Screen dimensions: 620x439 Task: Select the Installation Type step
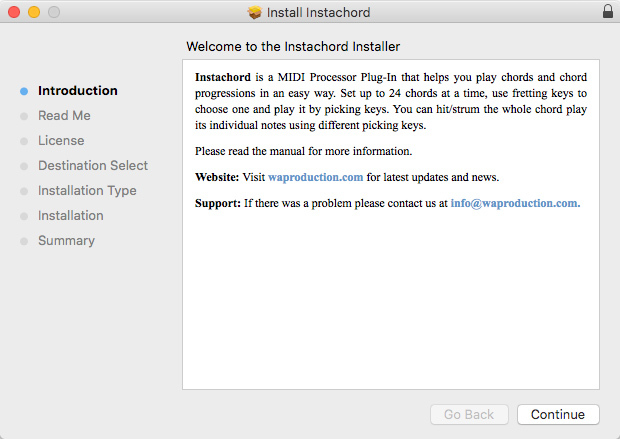pos(87,191)
